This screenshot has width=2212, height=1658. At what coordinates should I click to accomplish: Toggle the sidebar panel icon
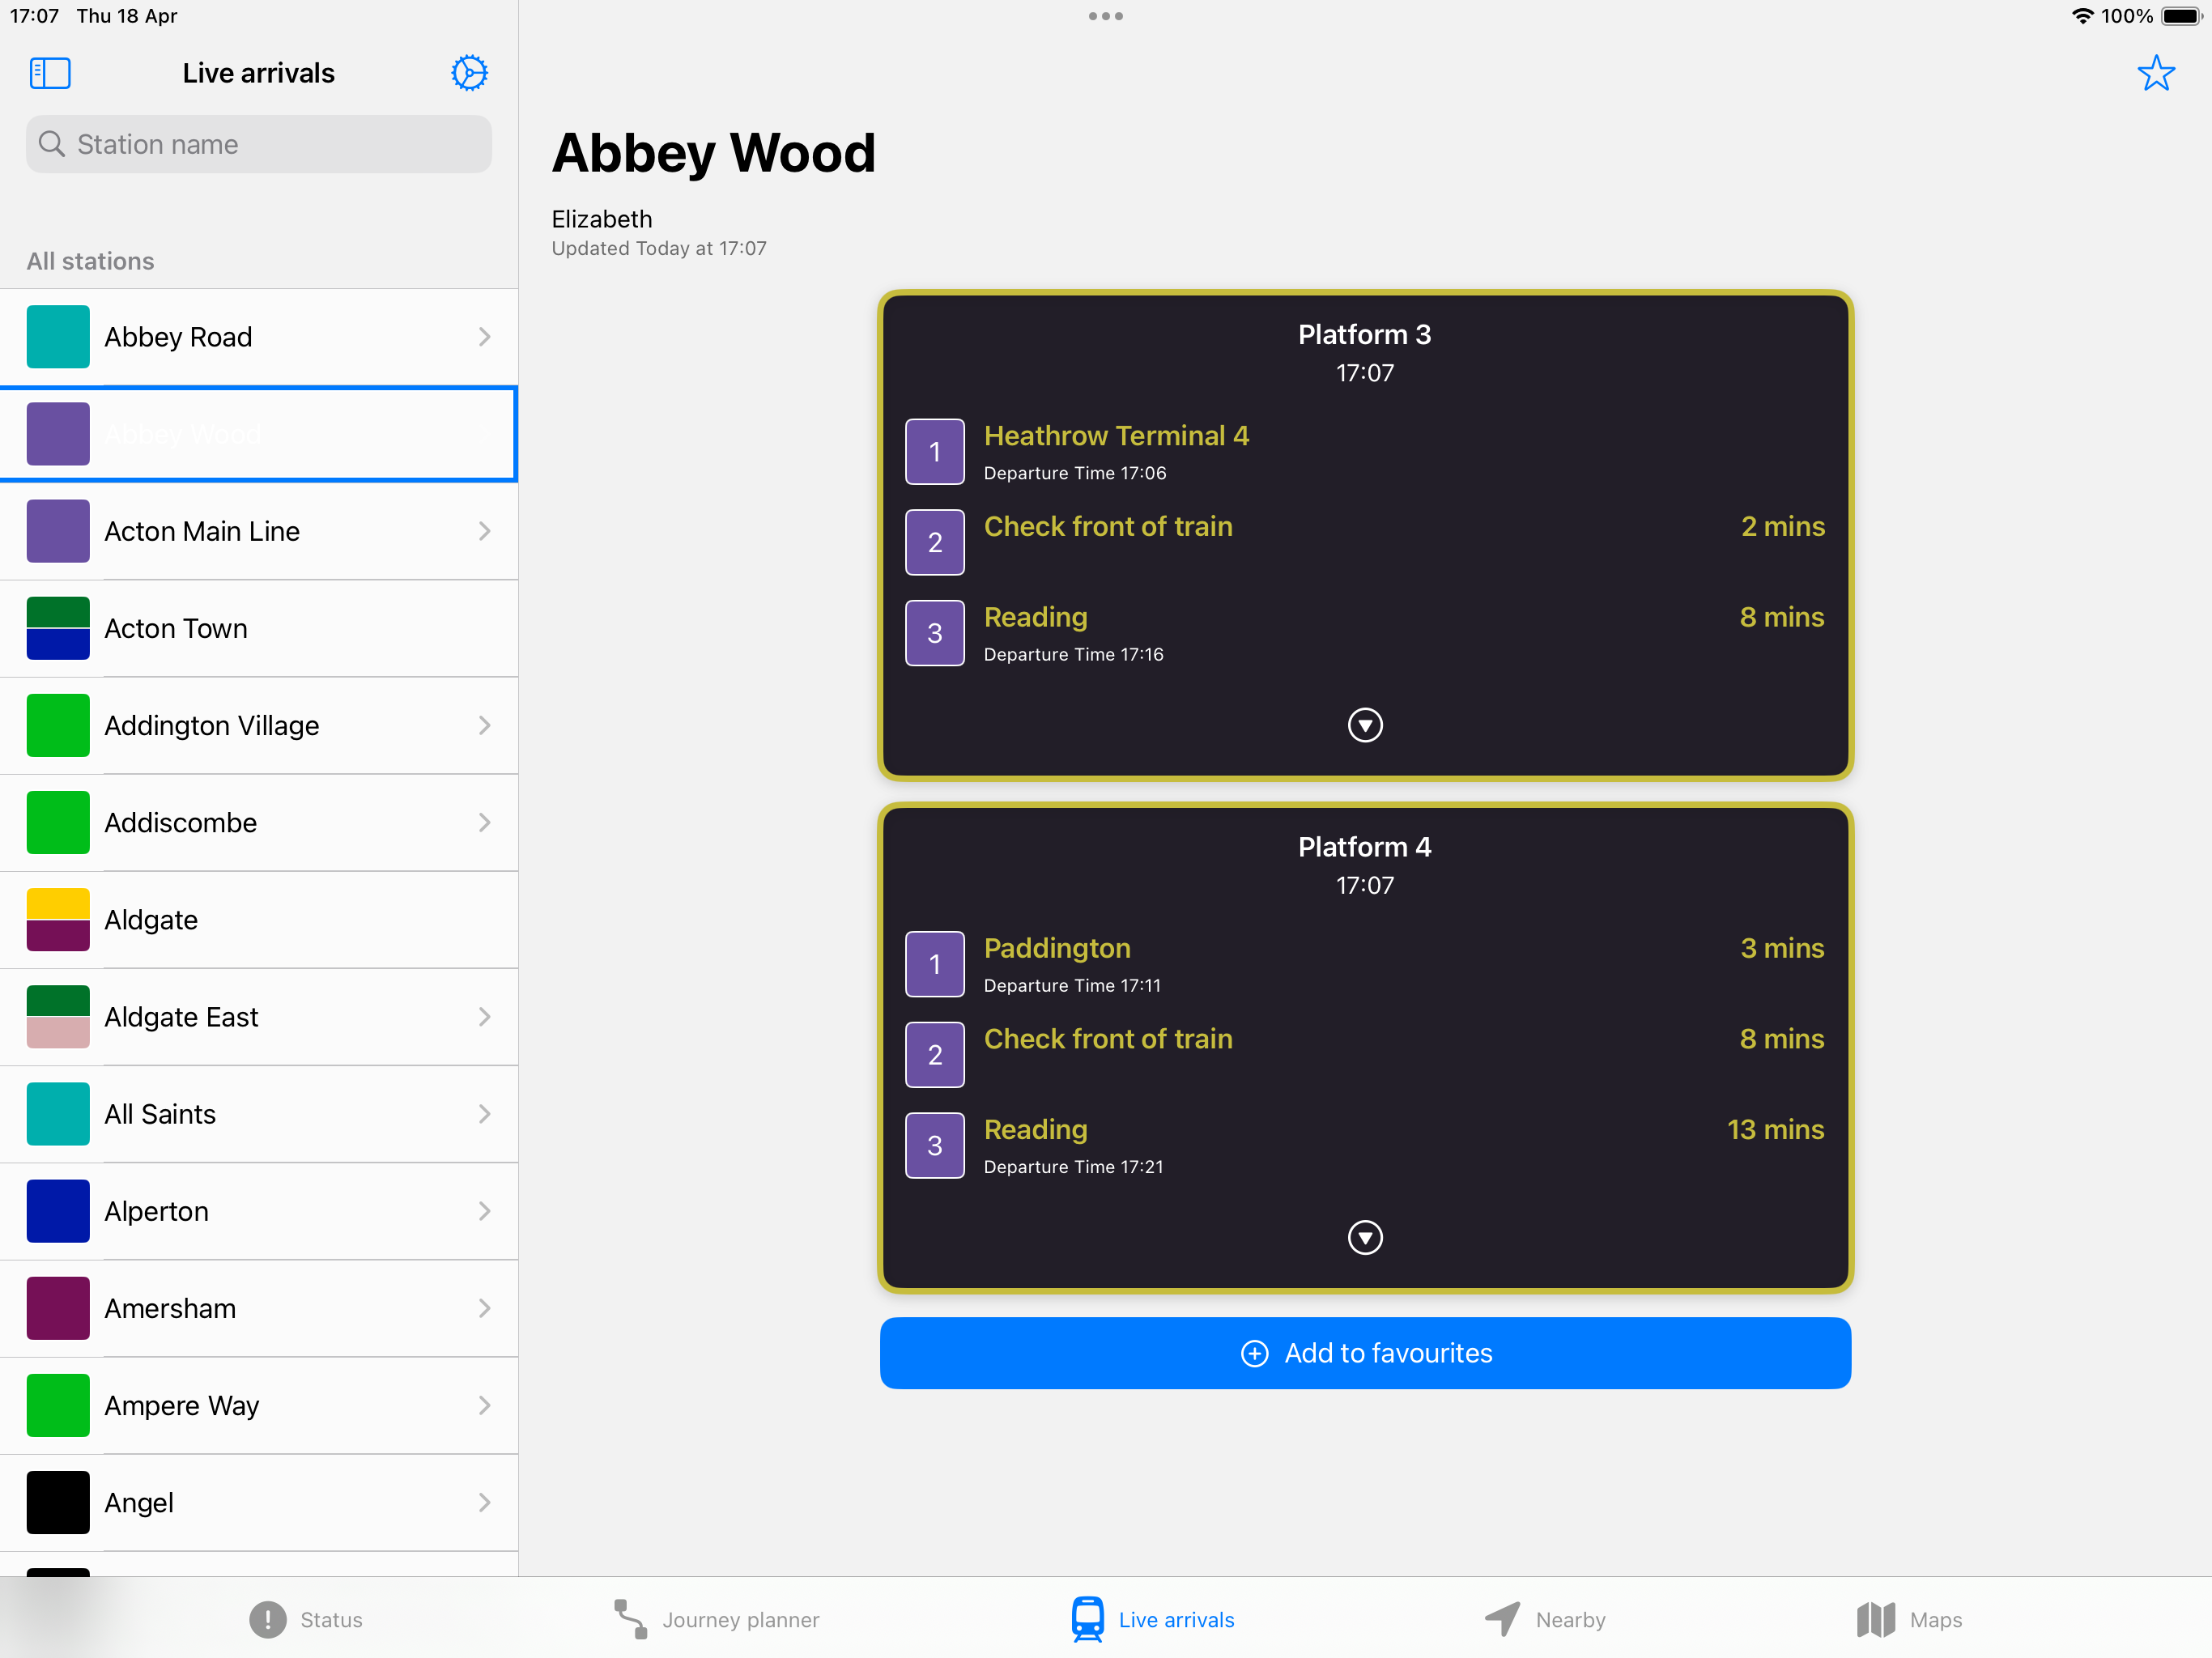[x=50, y=73]
